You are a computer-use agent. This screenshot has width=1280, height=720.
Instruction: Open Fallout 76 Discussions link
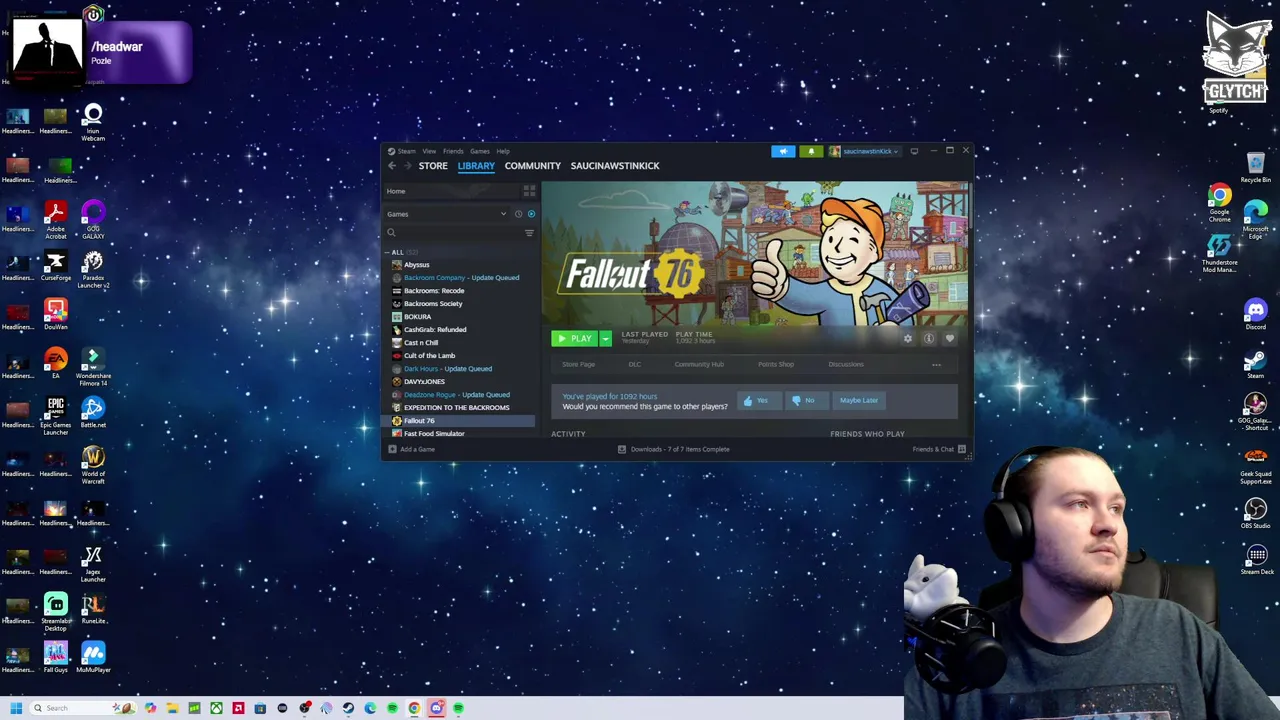845,365
